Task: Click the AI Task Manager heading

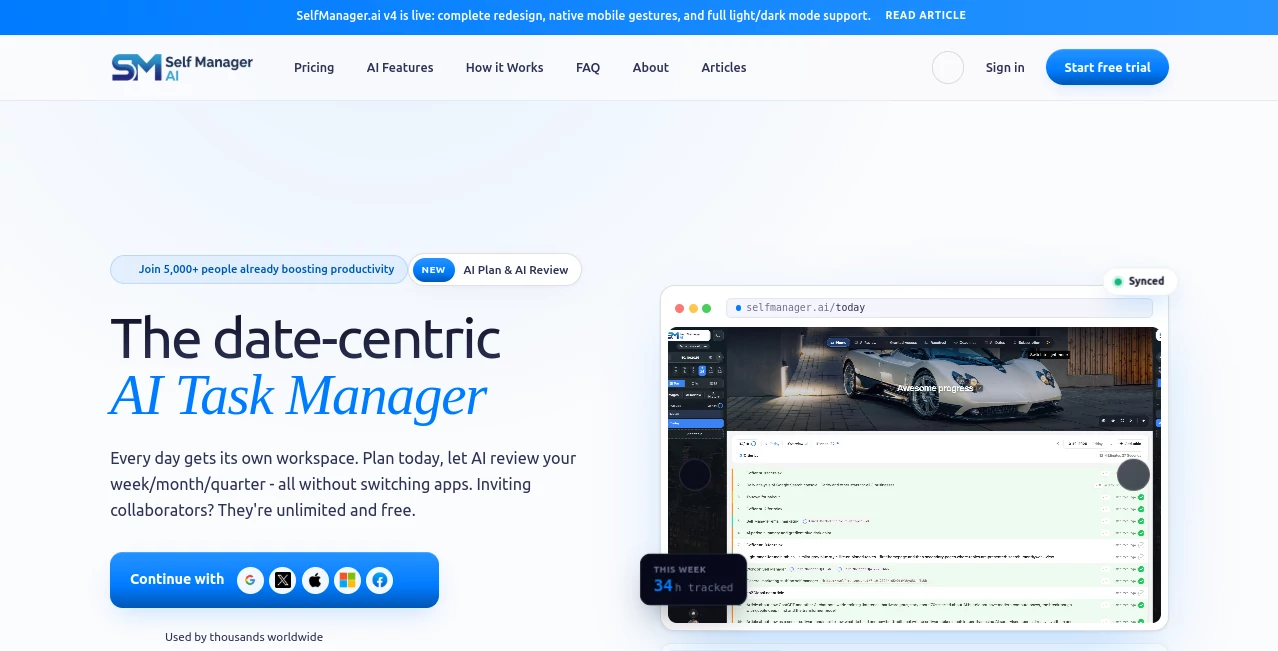Action: [298, 396]
